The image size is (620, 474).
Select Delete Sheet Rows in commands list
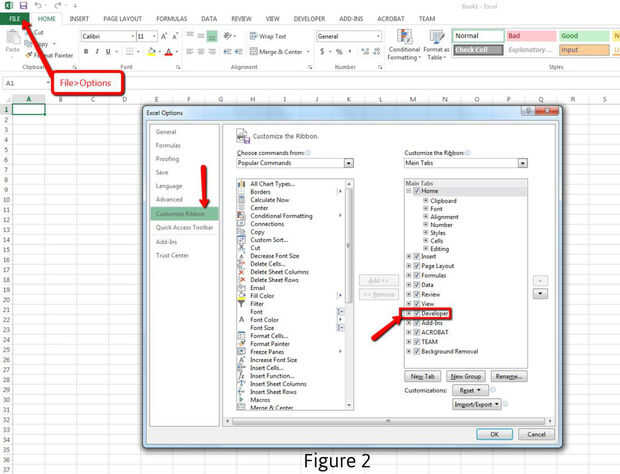pos(274,280)
